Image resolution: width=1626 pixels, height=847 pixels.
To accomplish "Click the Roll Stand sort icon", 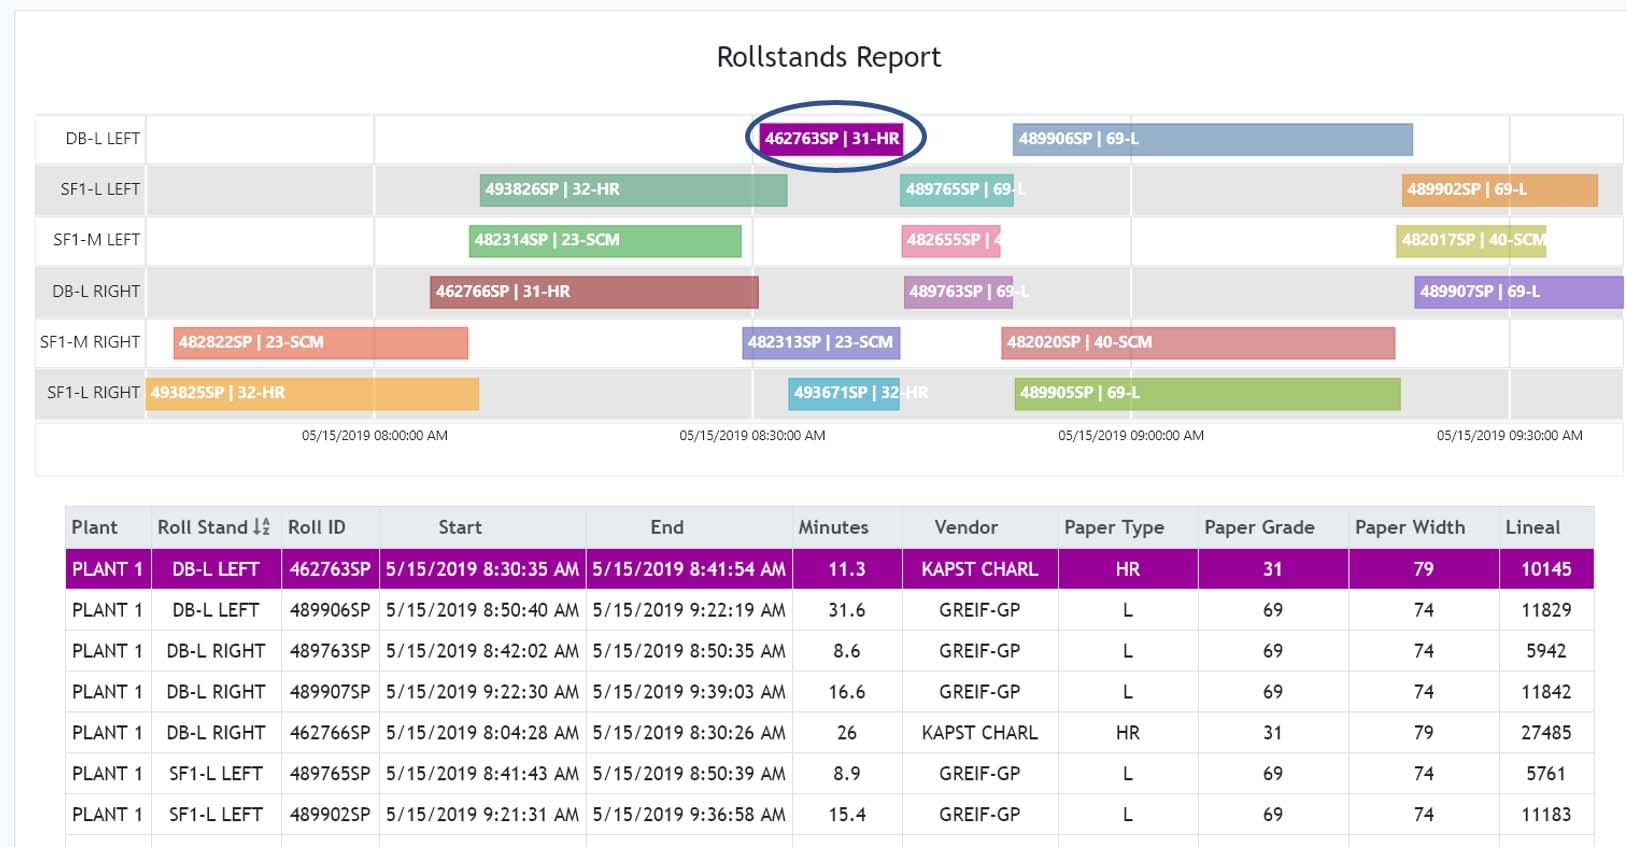I will [262, 526].
